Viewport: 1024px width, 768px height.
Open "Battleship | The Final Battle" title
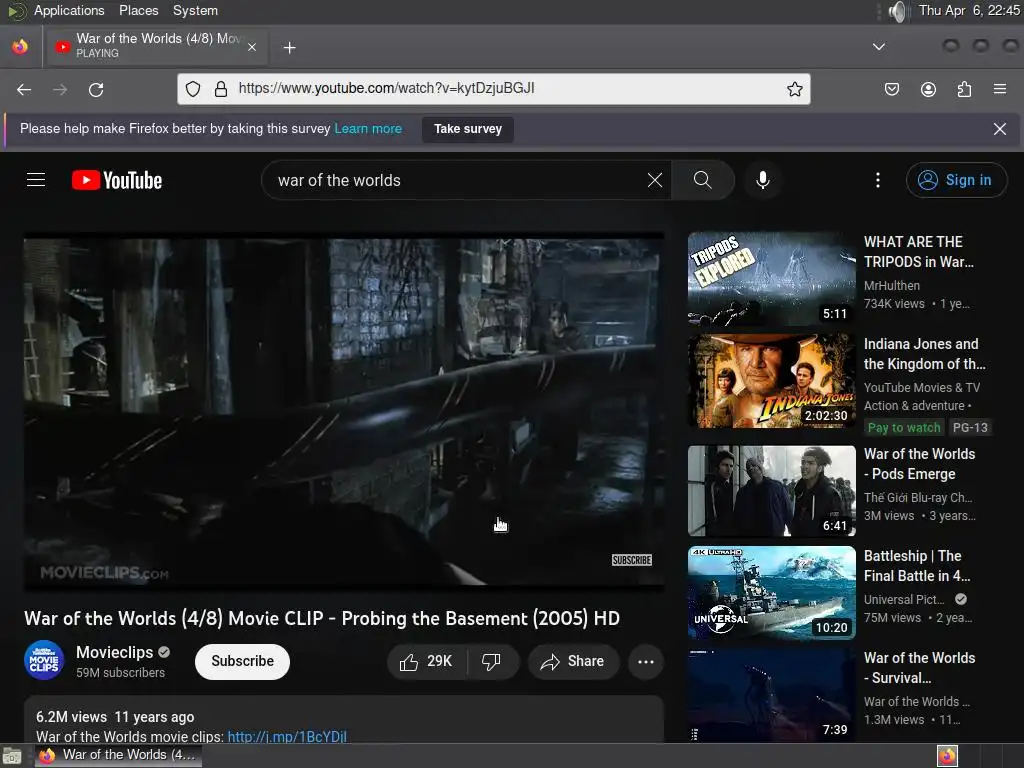click(917, 566)
